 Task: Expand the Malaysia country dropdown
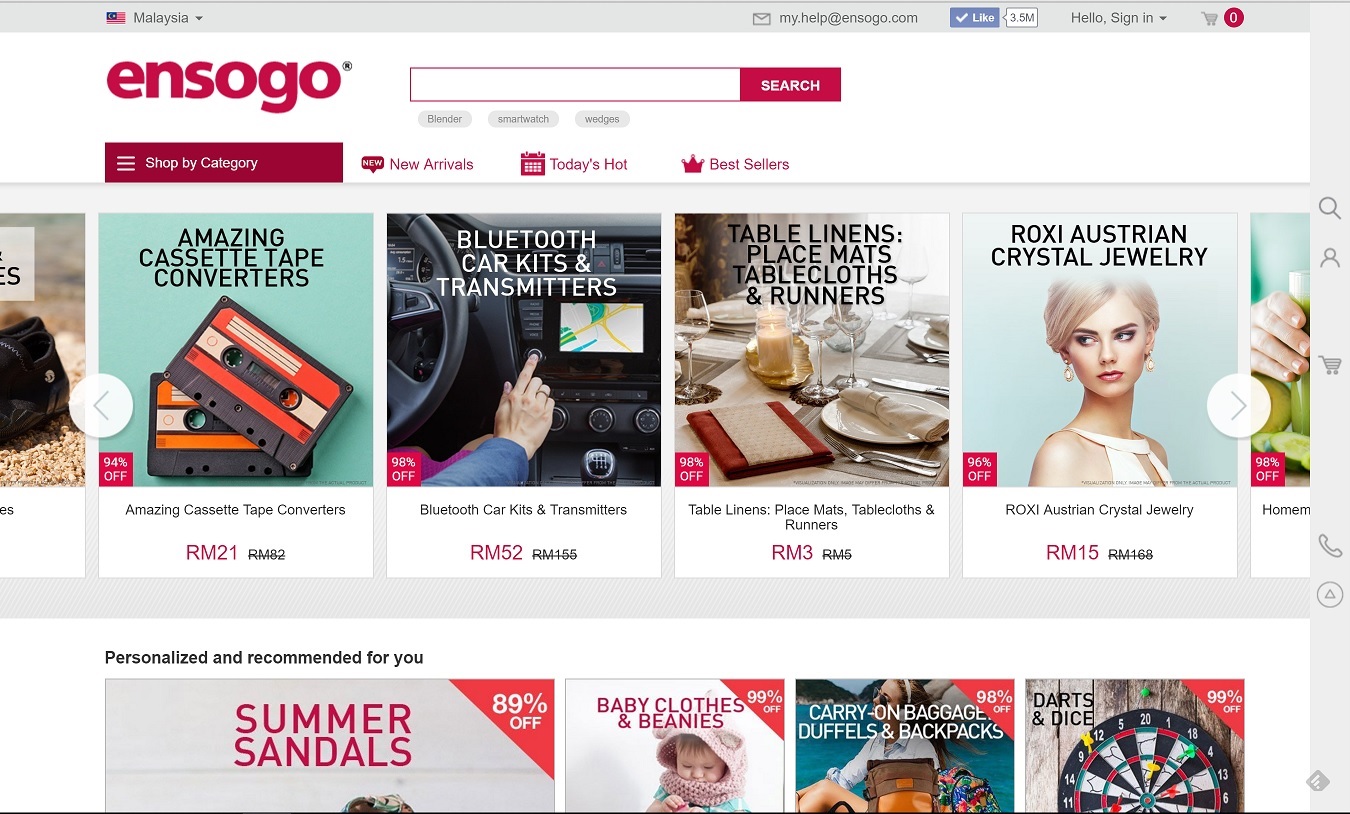pos(155,18)
